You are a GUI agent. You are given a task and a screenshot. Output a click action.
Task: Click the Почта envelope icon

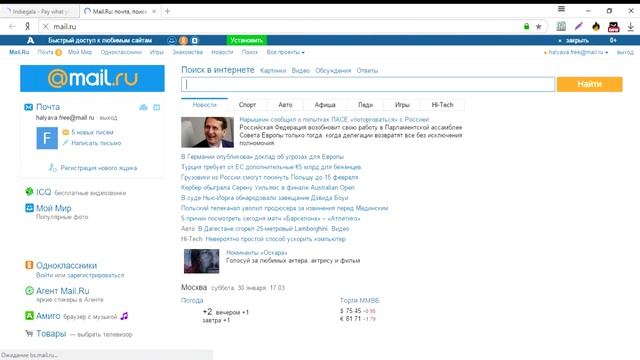coord(28,107)
